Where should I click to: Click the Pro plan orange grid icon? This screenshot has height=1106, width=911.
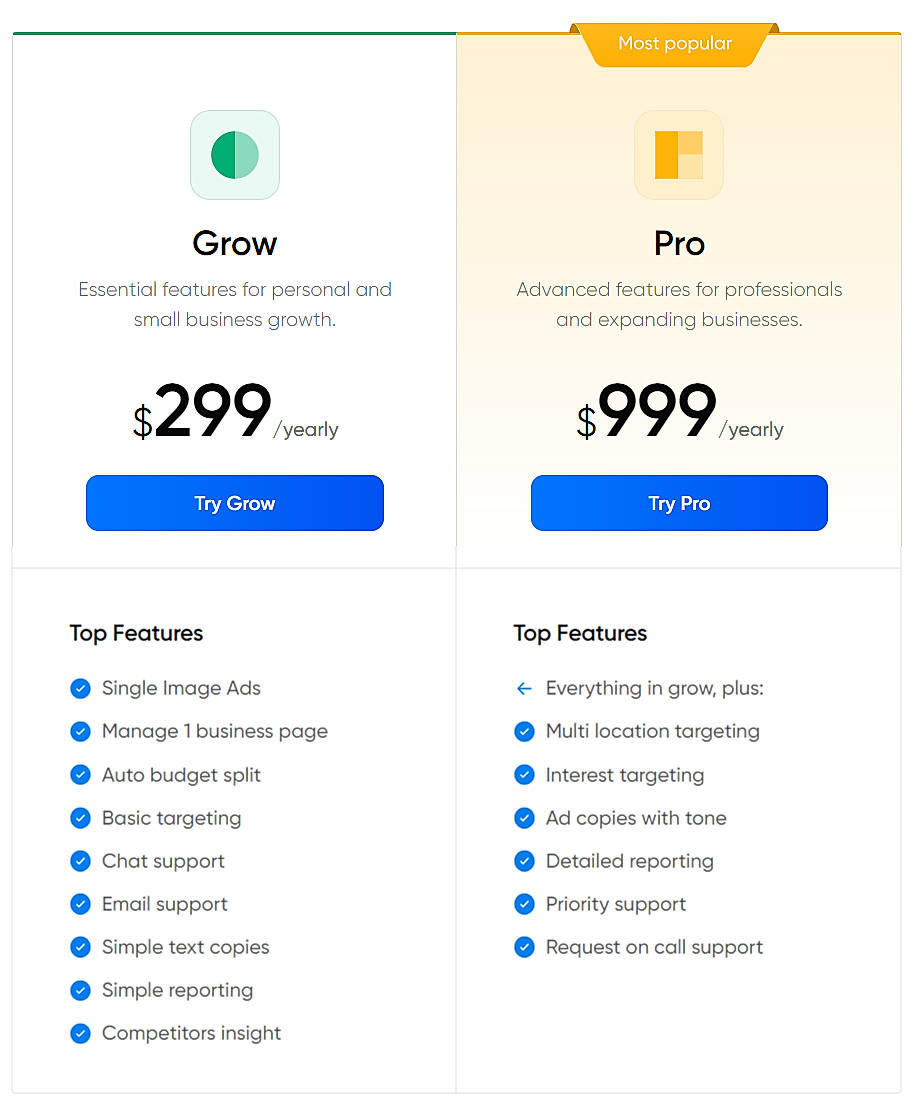point(678,154)
